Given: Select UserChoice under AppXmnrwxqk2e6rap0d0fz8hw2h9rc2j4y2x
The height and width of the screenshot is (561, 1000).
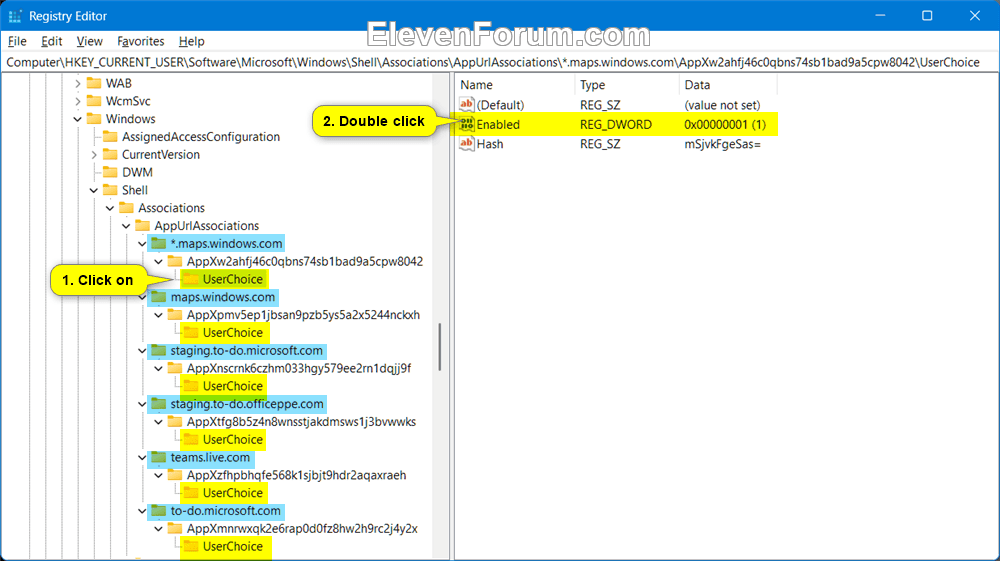Looking at the screenshot, I should 232,547.
